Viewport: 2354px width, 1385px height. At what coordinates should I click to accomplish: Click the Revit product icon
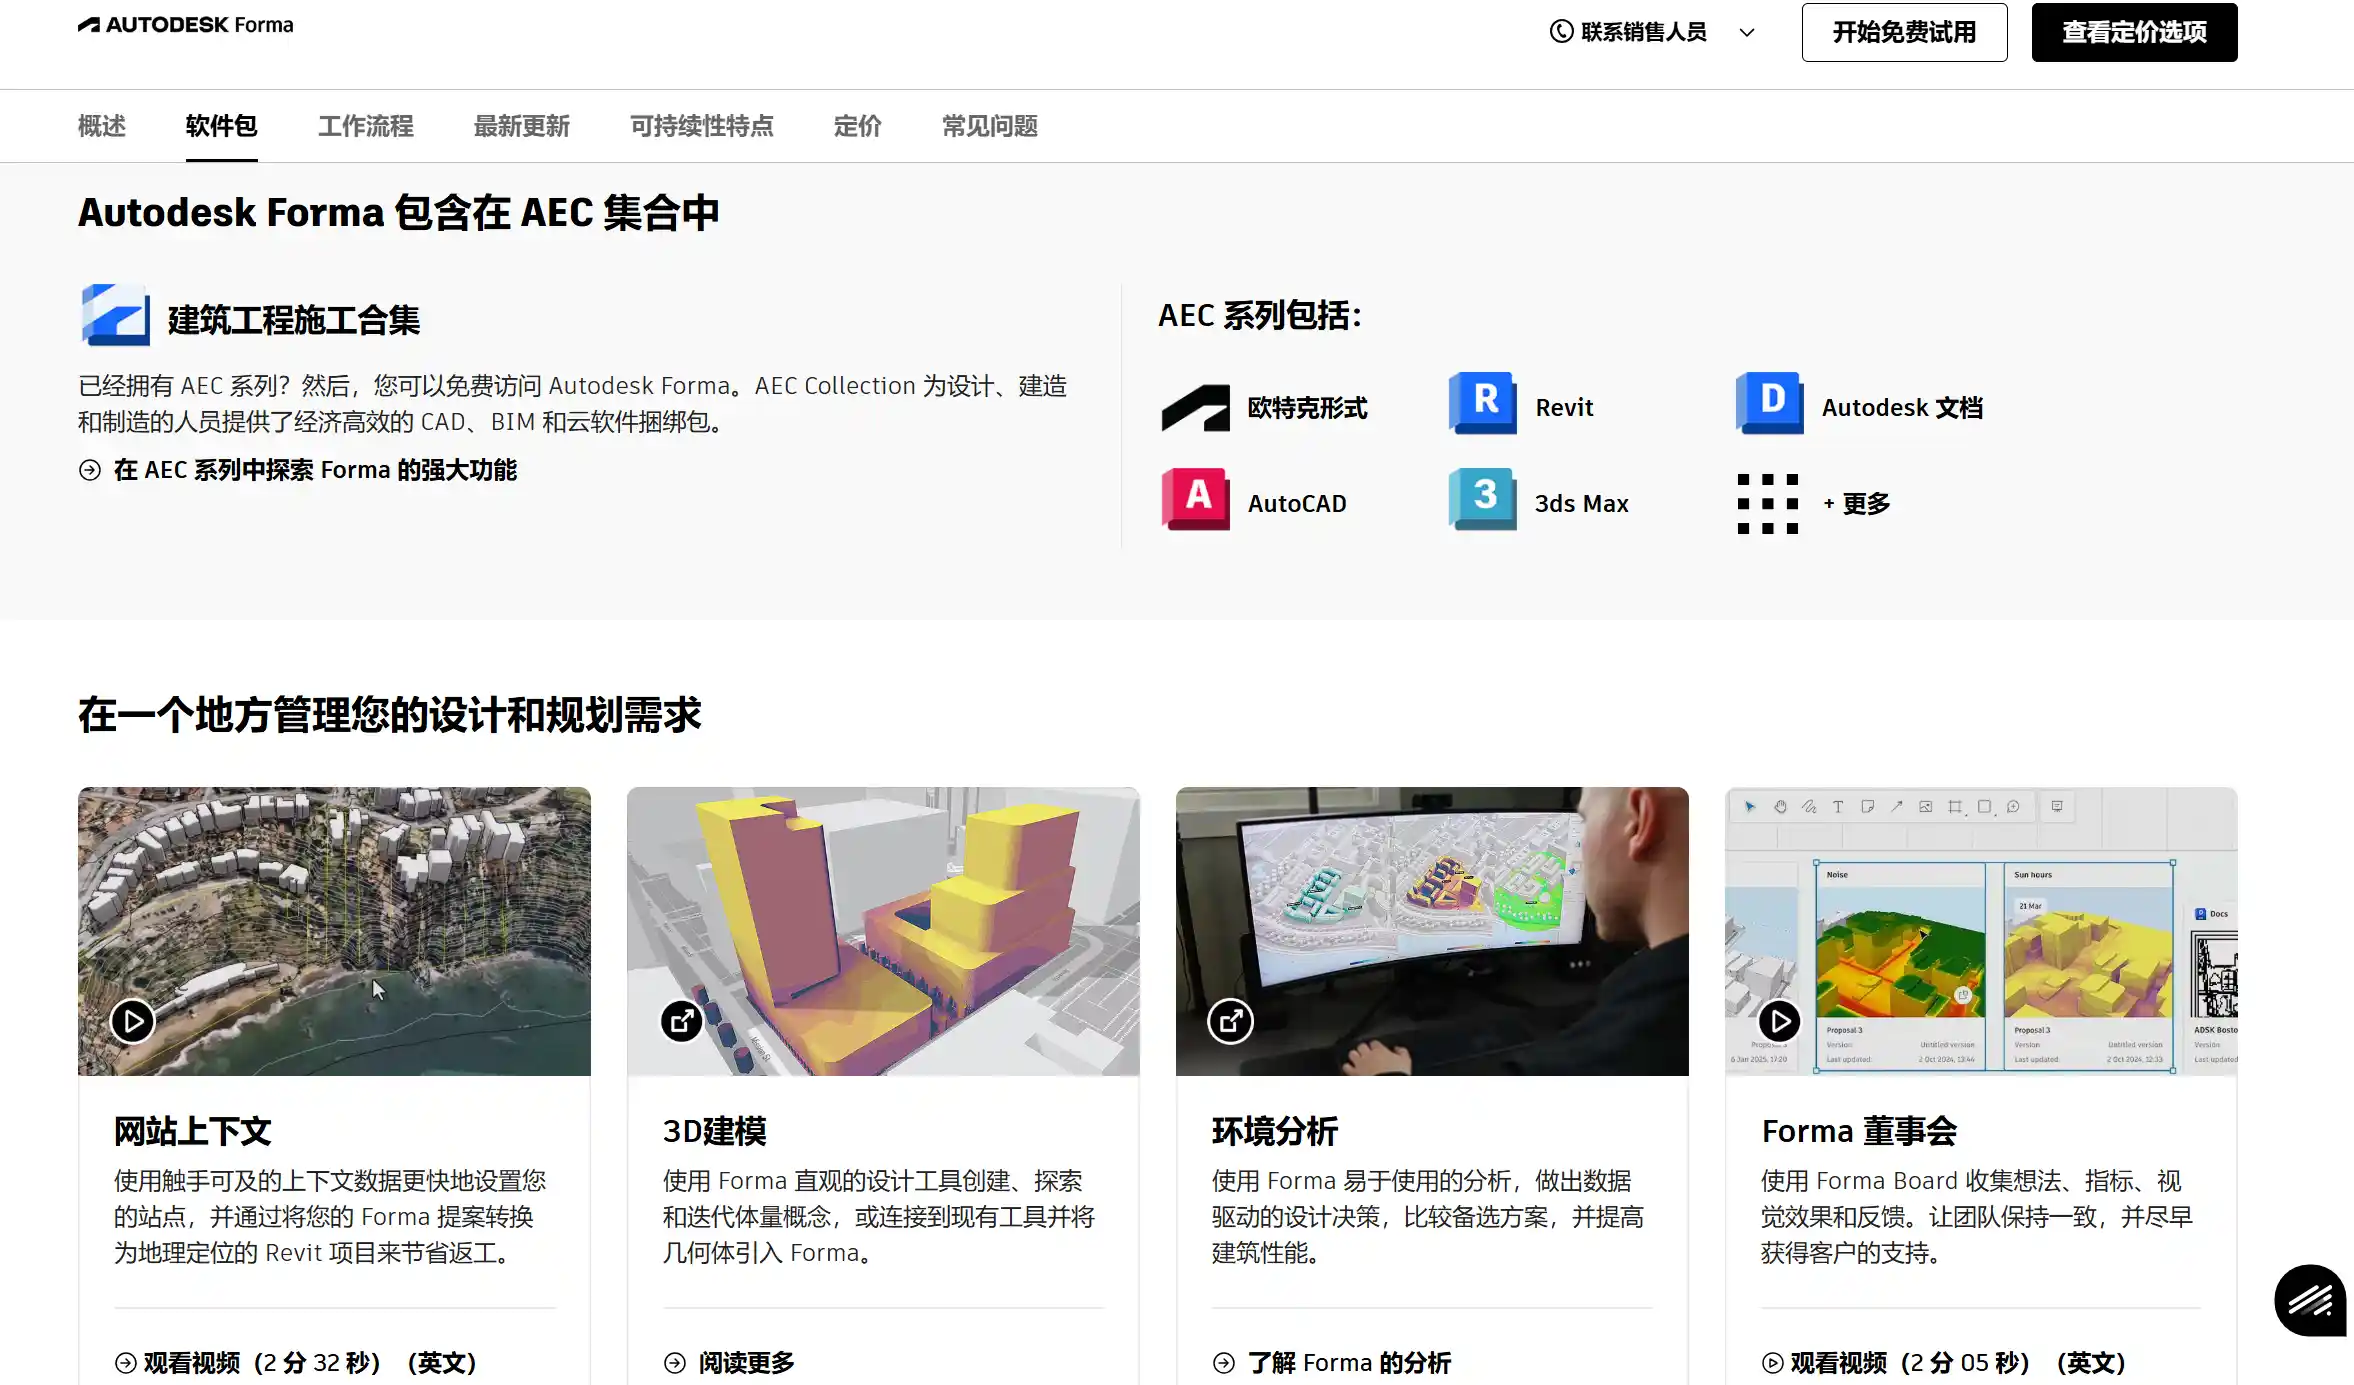1482,403
